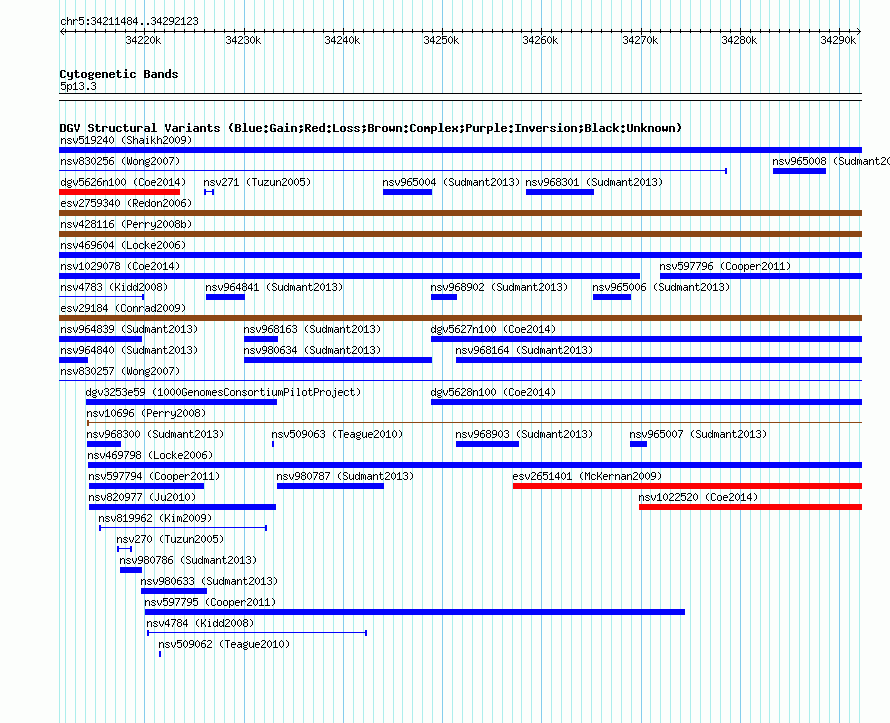Image resolution: width=890 pixels, height=723 pixels.
Task: Open nsv10696 (Perry2008) label
Action: [x=146, y=413]
